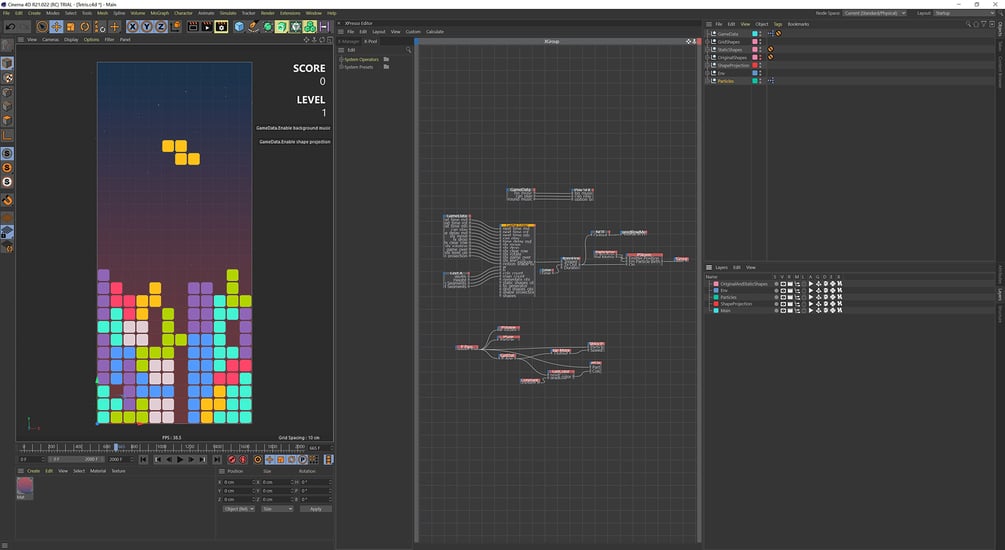Screen dimensions: 1005x550
Task: Click XPresso pool search magnifier icon
Action: (408, 50)
